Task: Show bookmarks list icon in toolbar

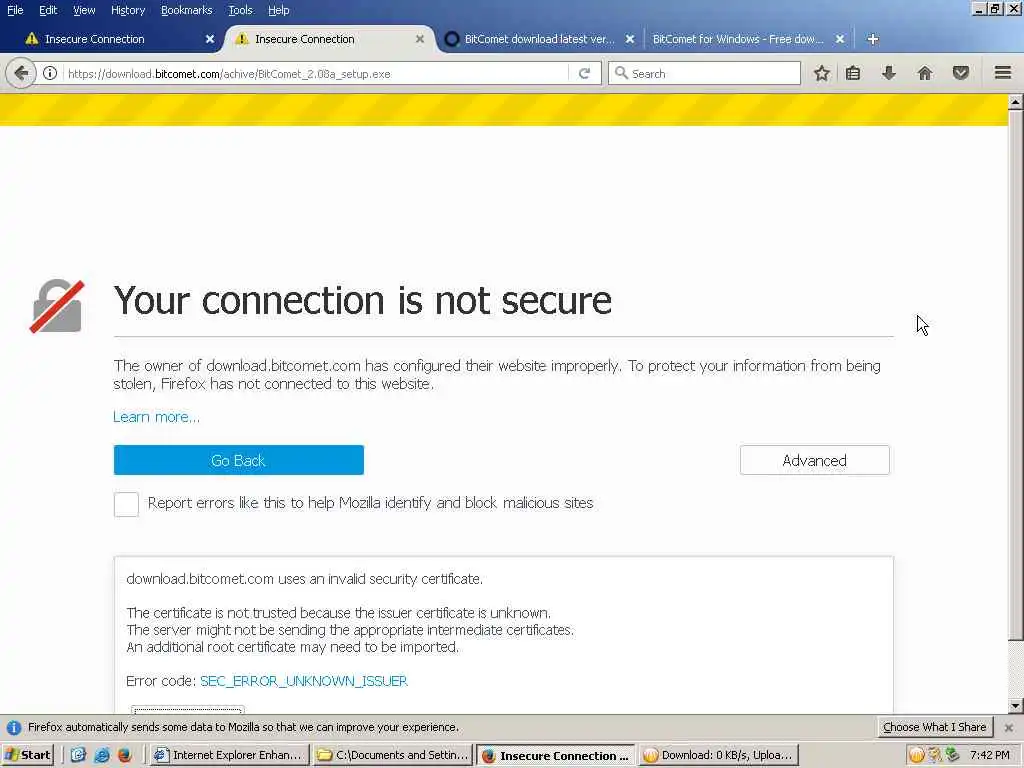Action: (x=853, y=73)
